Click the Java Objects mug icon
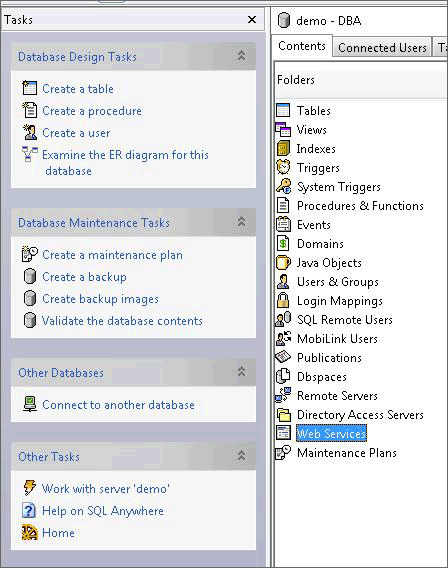The width and height of the screenshot is (448, 568). [283, 262]
